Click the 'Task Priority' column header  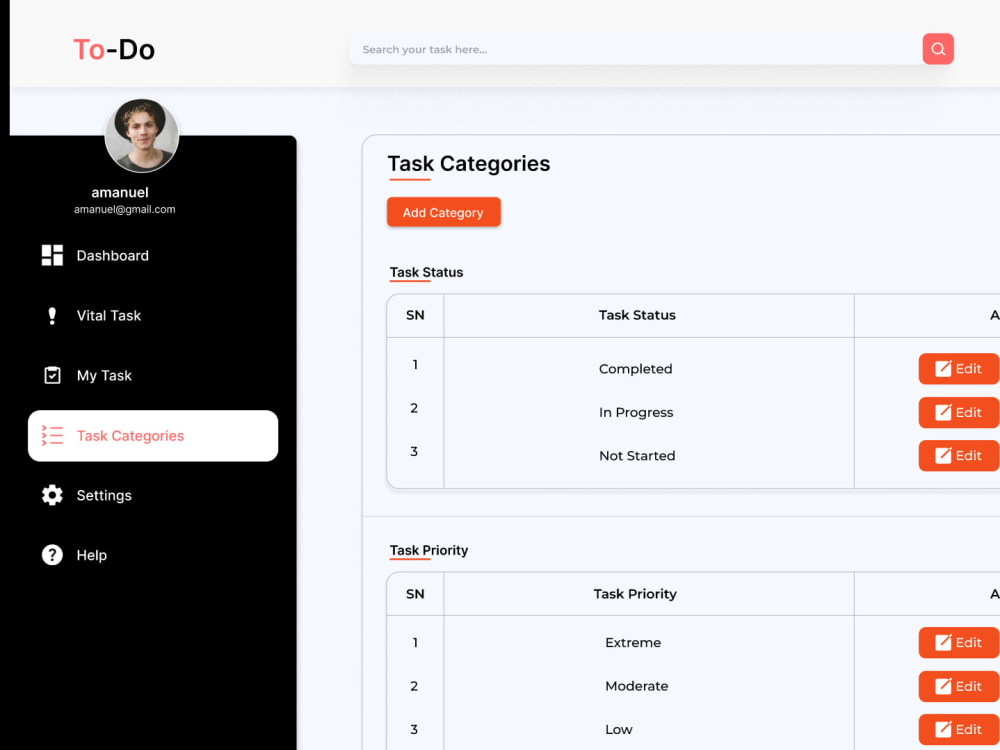pyautogui.click(x=635, y=594)
